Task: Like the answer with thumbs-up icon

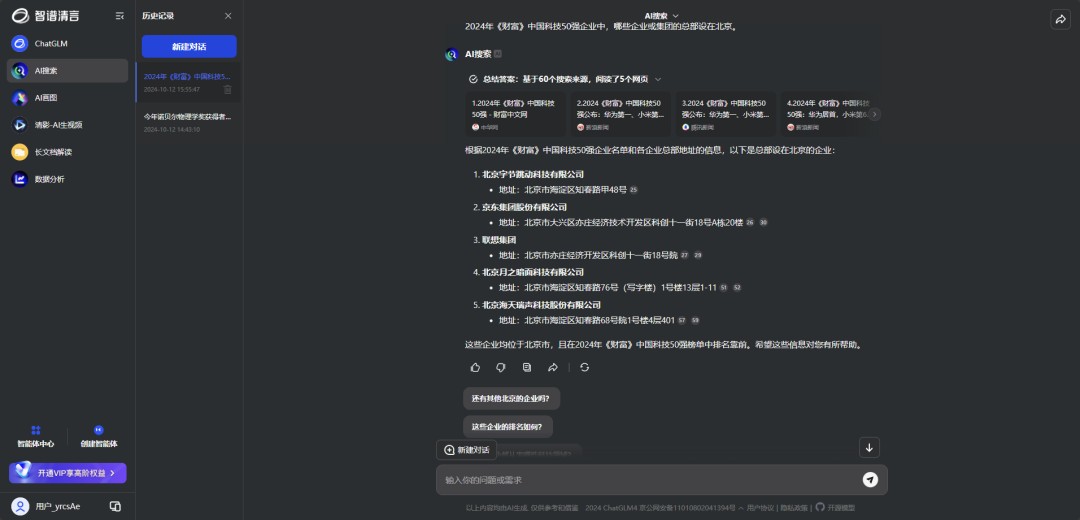Action: point(475,368)
